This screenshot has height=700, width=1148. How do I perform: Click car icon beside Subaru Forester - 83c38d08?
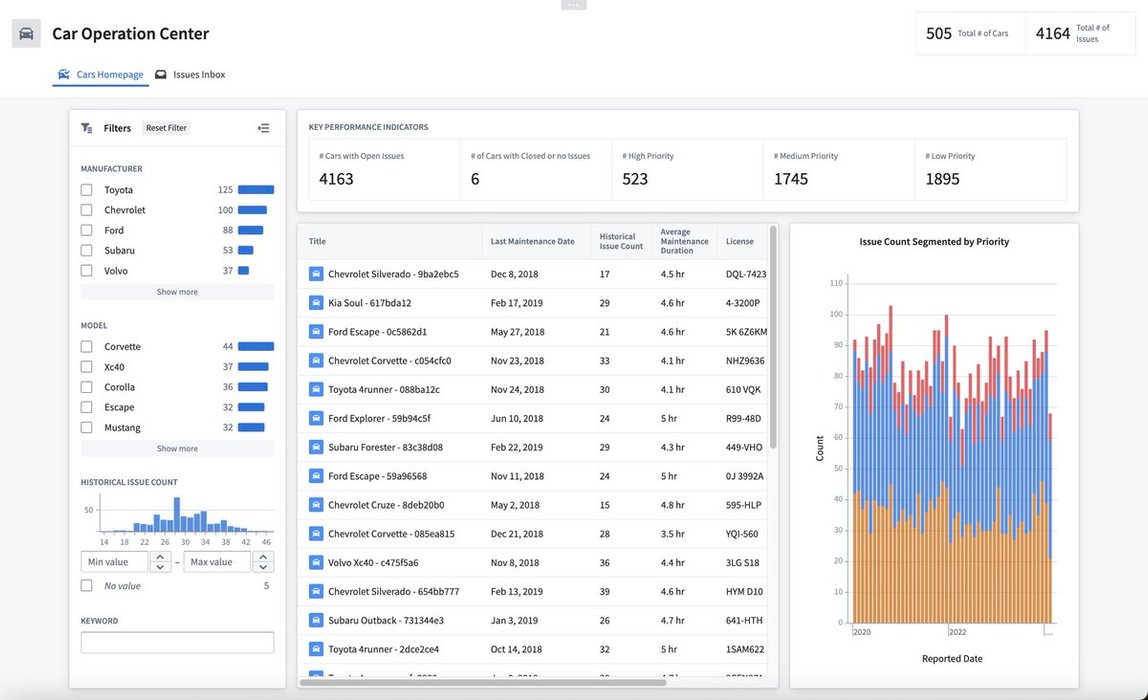coord(316,447)
